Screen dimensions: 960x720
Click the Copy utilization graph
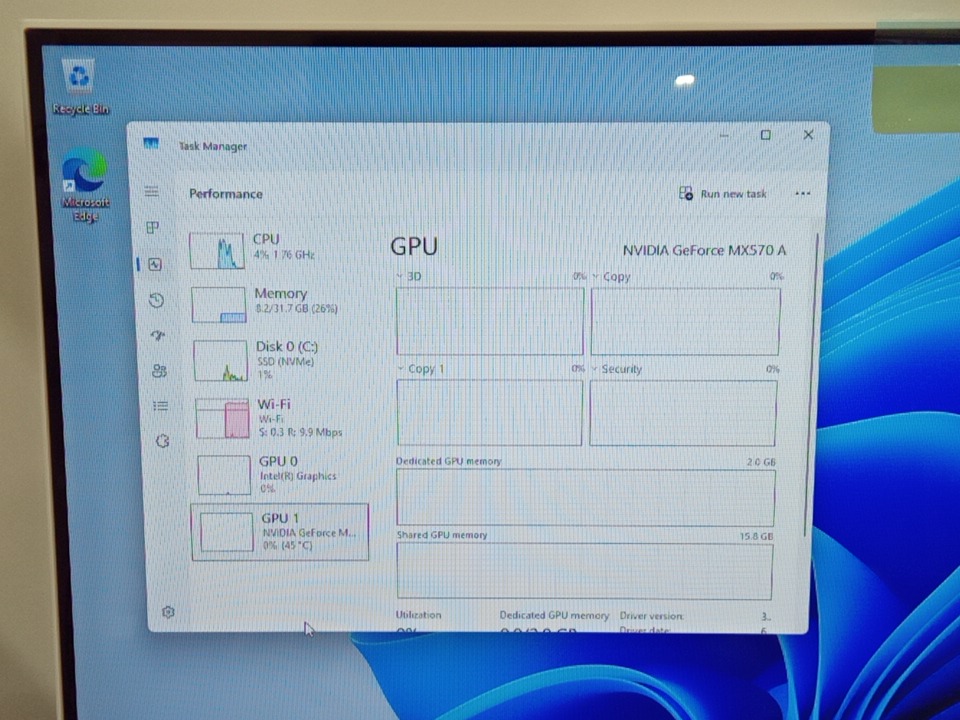point(686,322)
